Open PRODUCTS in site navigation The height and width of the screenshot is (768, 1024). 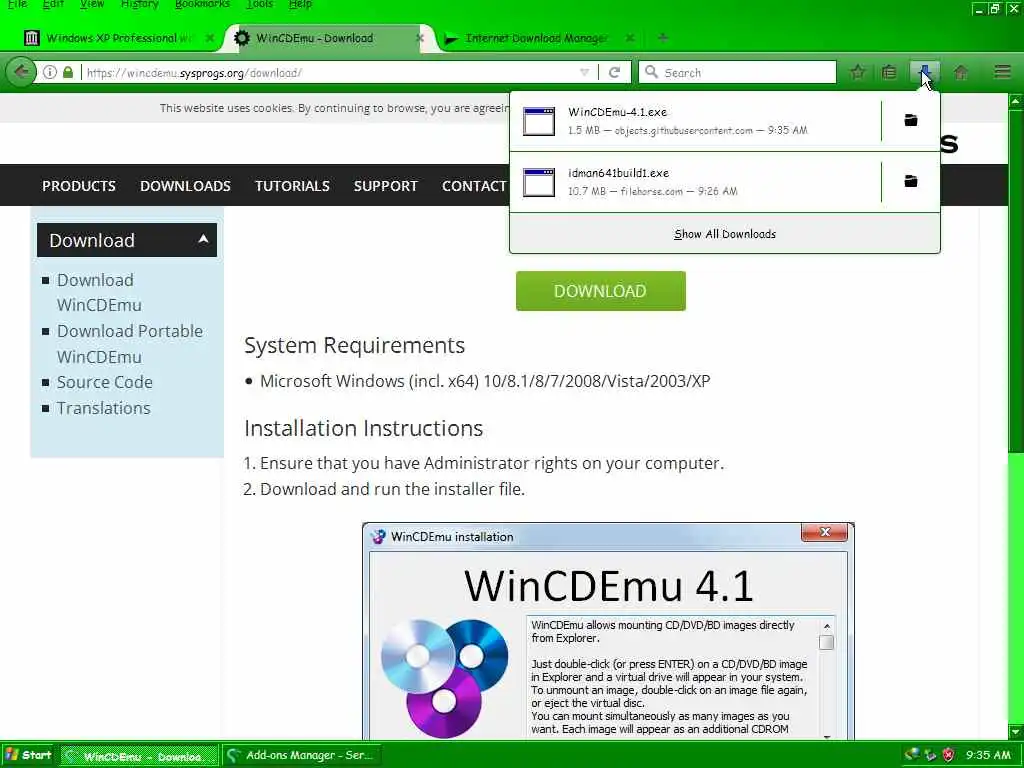click(79, 186)
